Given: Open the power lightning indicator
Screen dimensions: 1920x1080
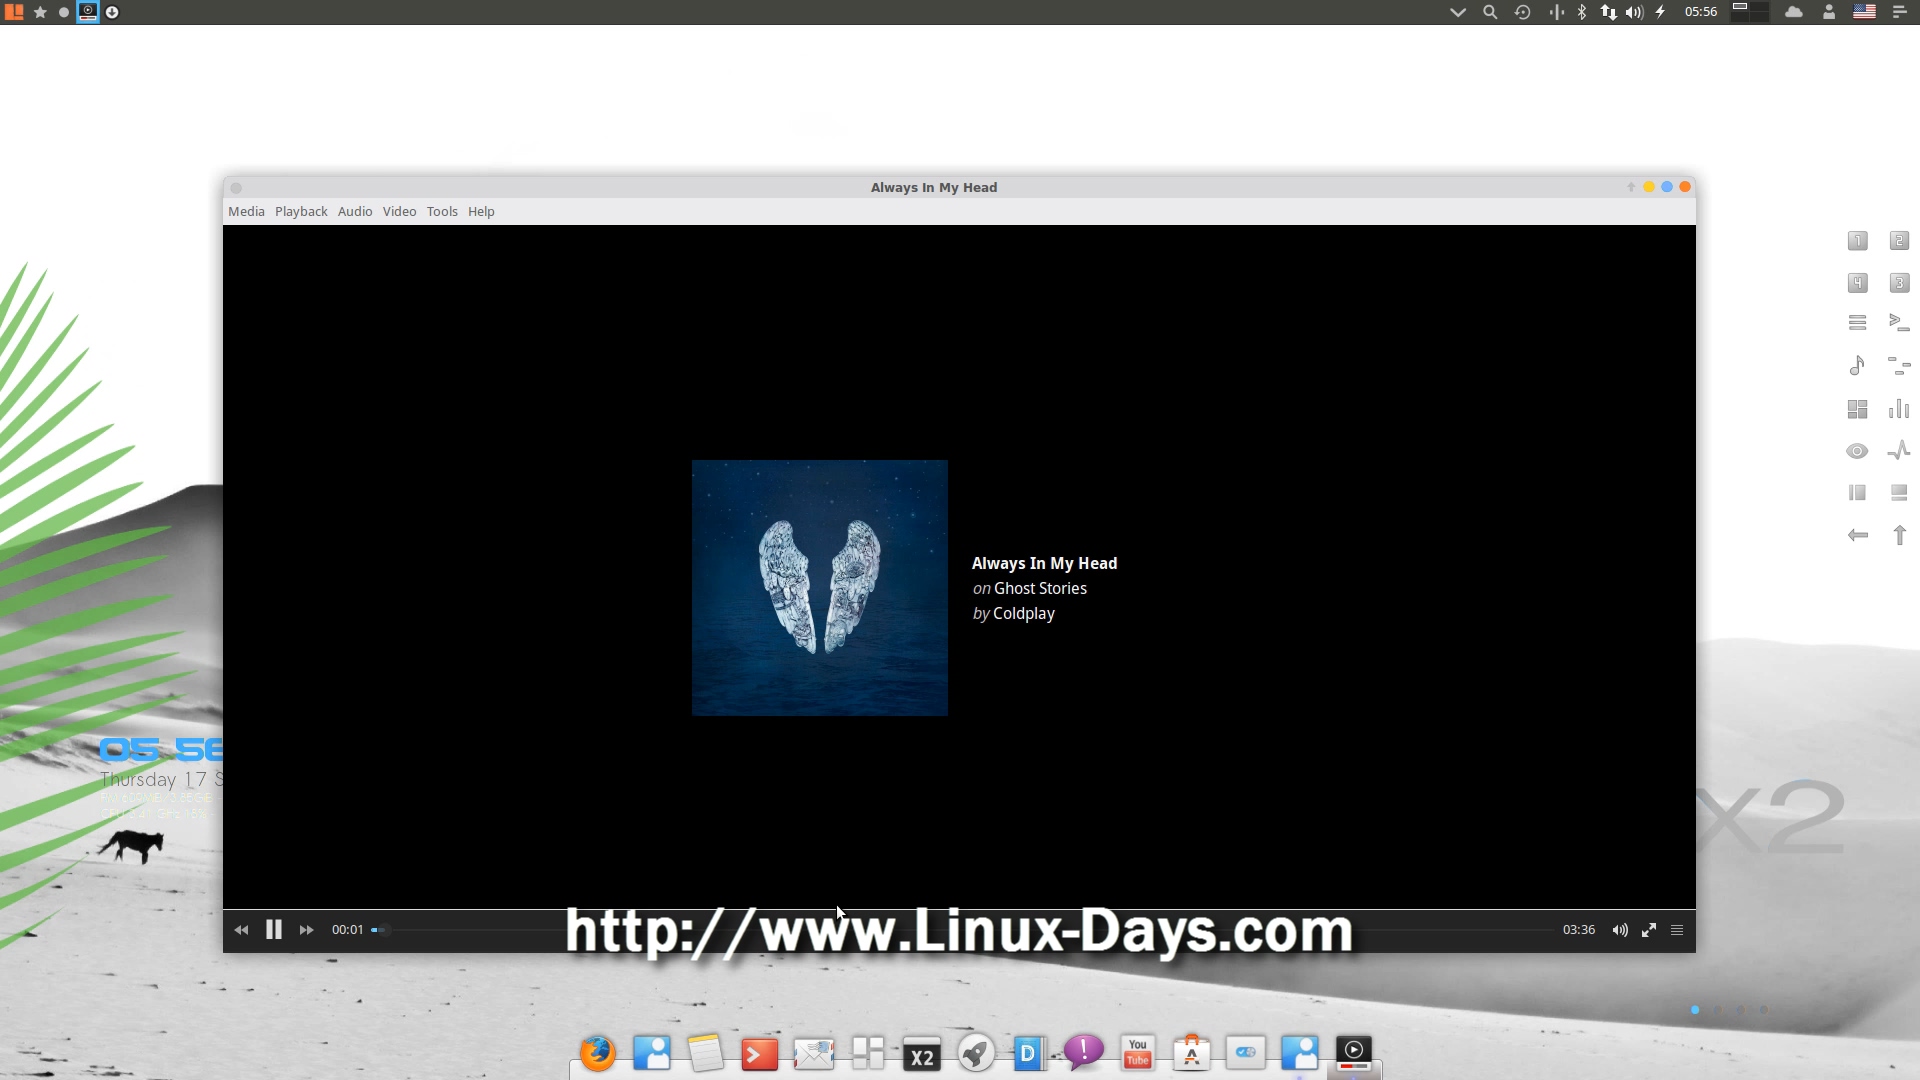Looking at the screenshot, I should pos(1660,12).
